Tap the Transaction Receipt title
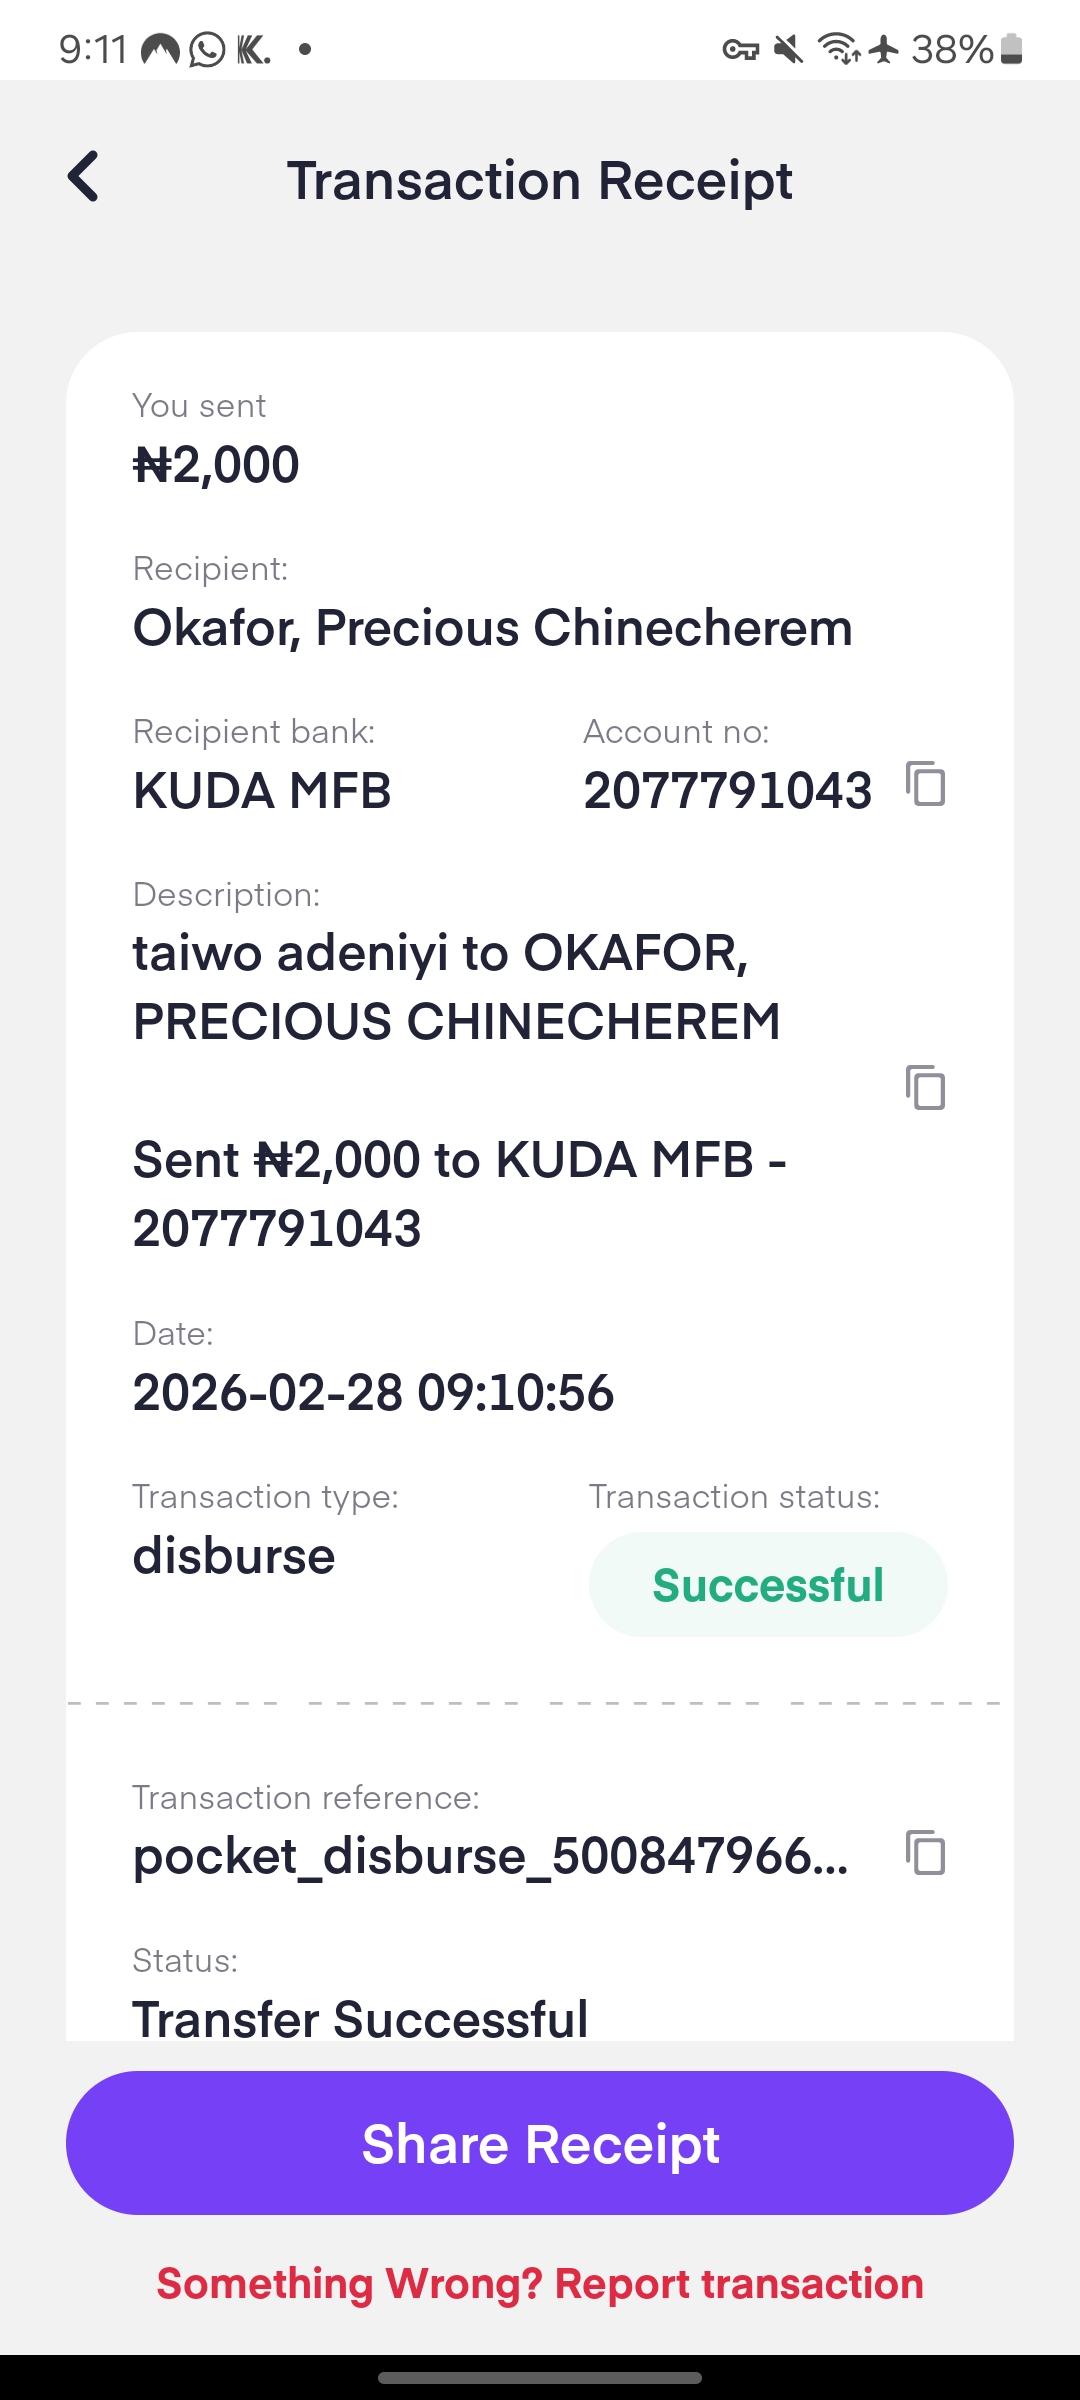Screen dimensions: 1080x2400 coord(540,181)
